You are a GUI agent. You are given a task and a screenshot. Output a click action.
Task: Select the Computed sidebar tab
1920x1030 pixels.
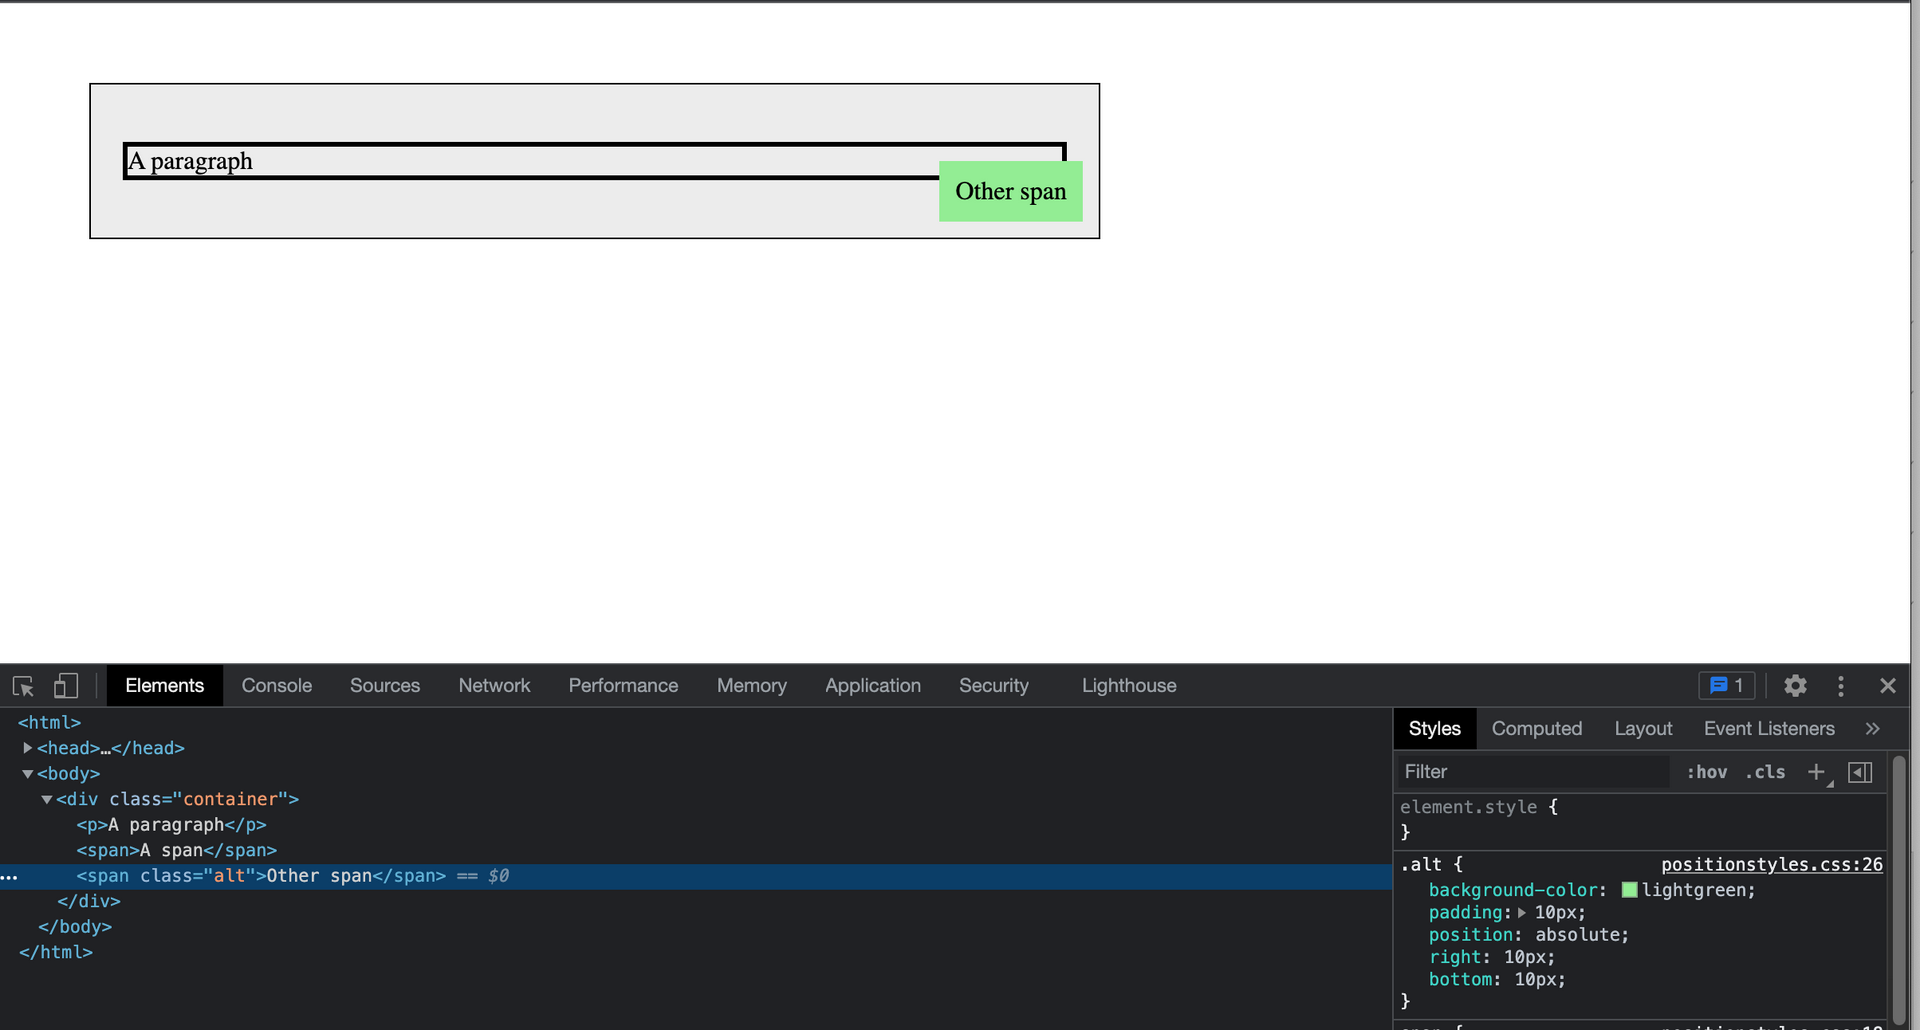click(1537, 729)
